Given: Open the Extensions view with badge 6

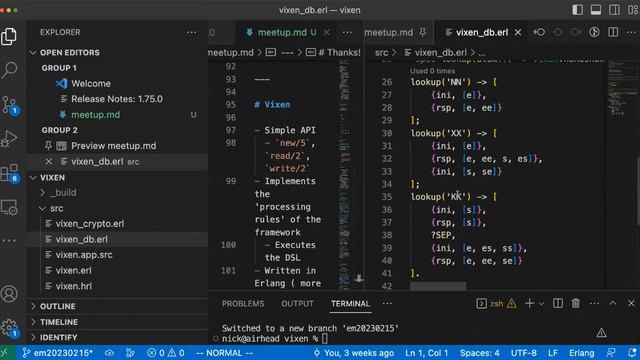Looking at the screenshot, I should [9, 173].
